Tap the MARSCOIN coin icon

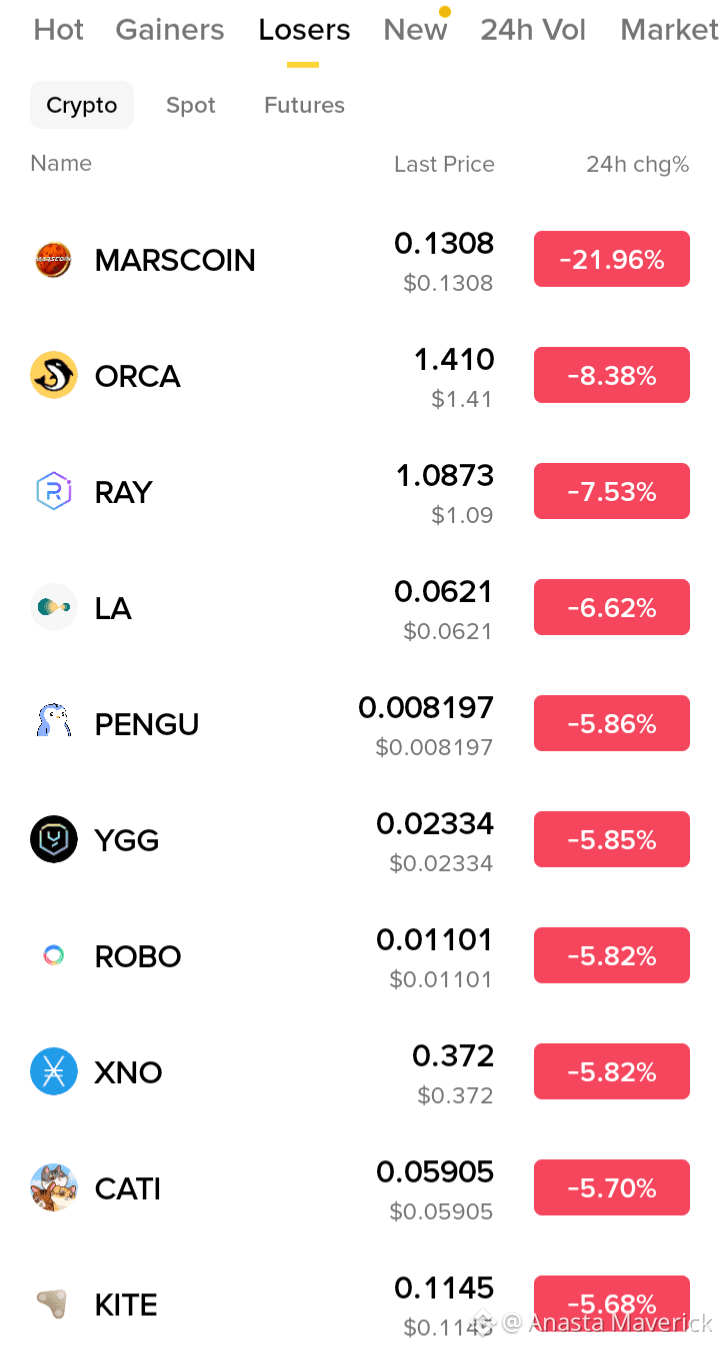(54, 260)
